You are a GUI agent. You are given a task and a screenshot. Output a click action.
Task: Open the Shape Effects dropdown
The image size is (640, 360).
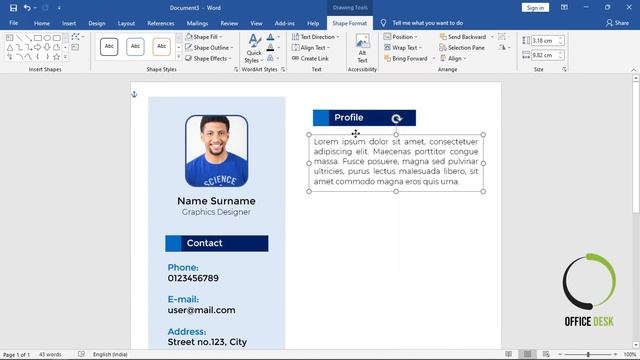pyautogui.click(x=208, y=58)
